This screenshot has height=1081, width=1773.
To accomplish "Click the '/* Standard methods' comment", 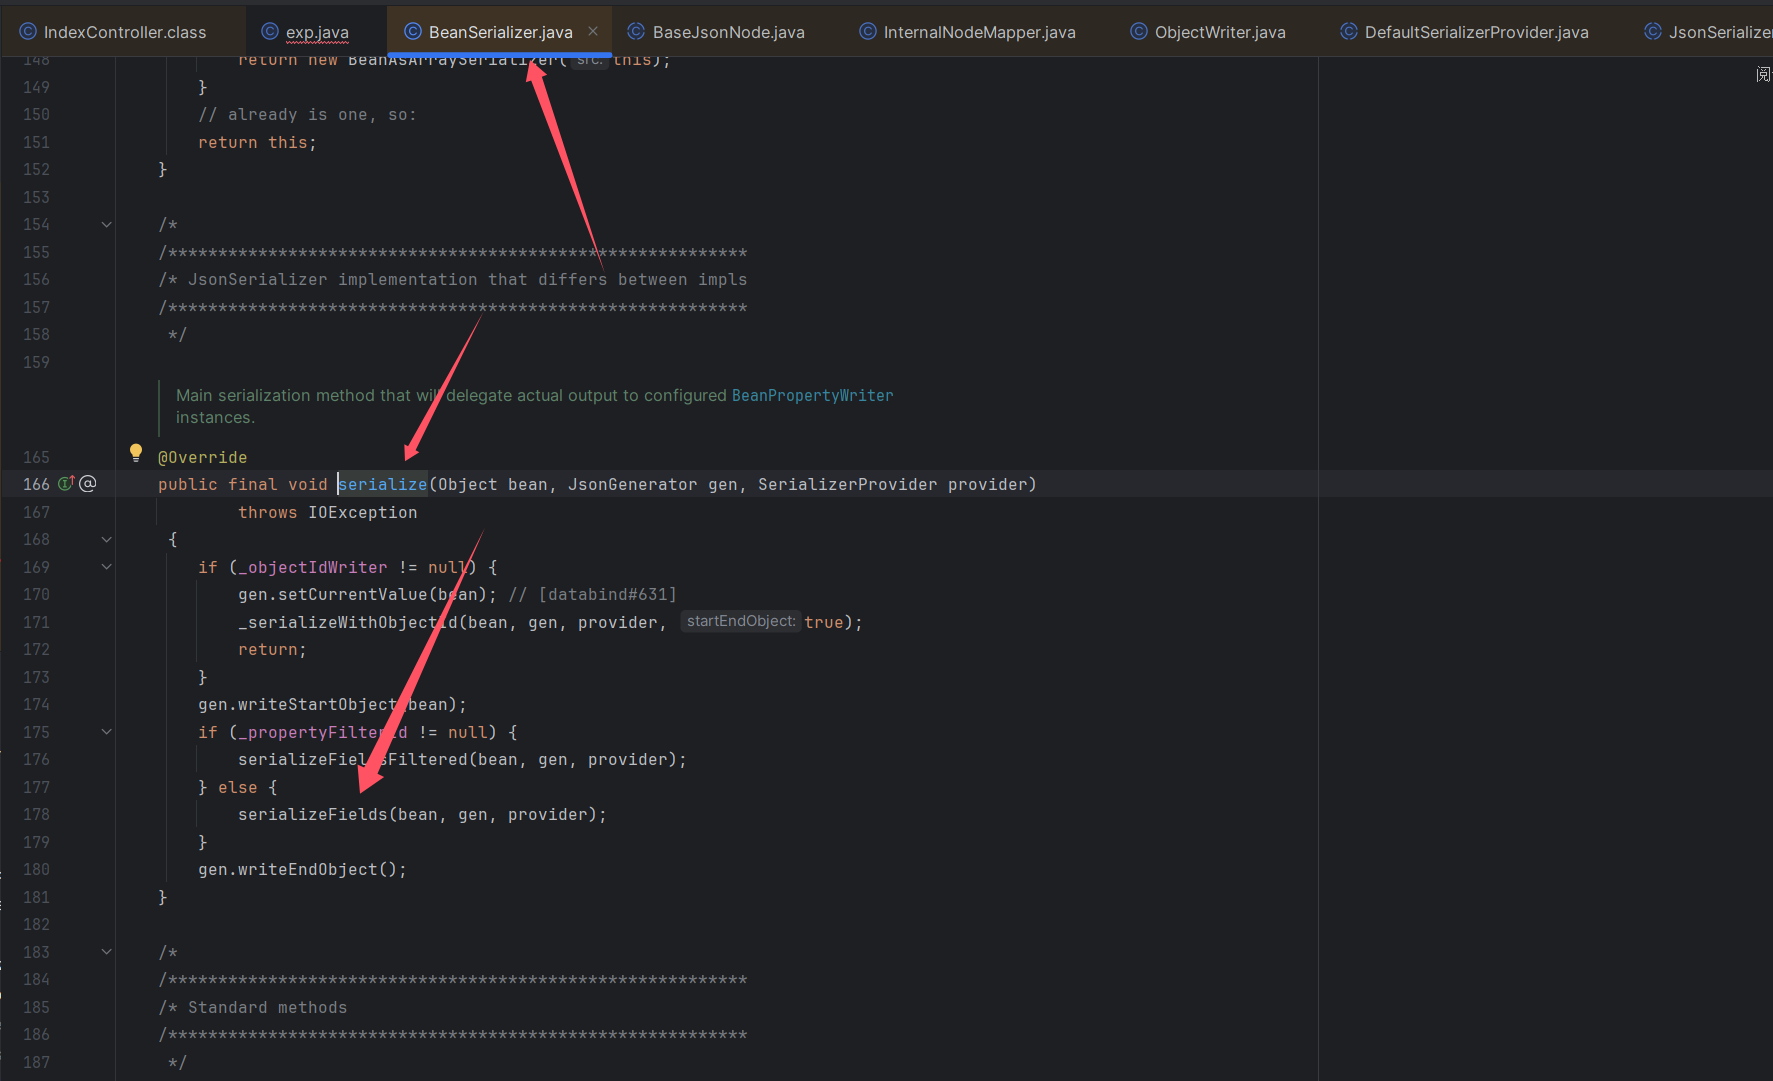I will pos(253,1008).
